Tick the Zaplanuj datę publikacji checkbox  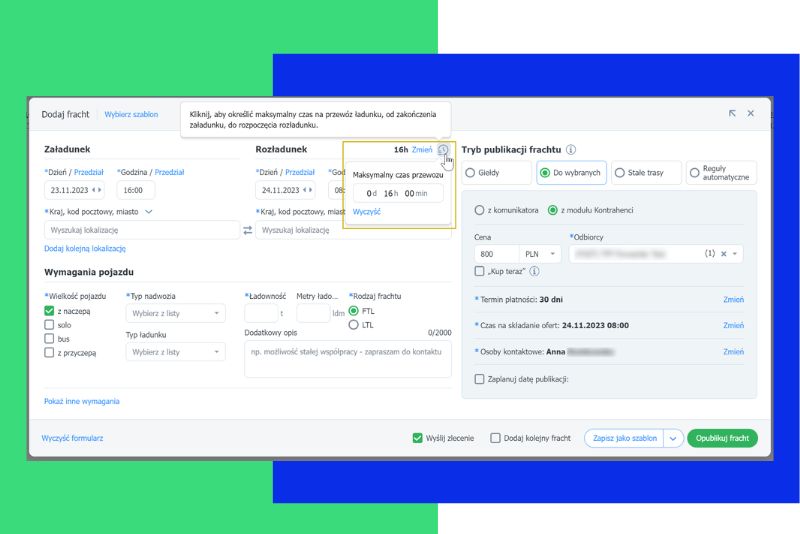pyautogui.click(x=480, y=379)
